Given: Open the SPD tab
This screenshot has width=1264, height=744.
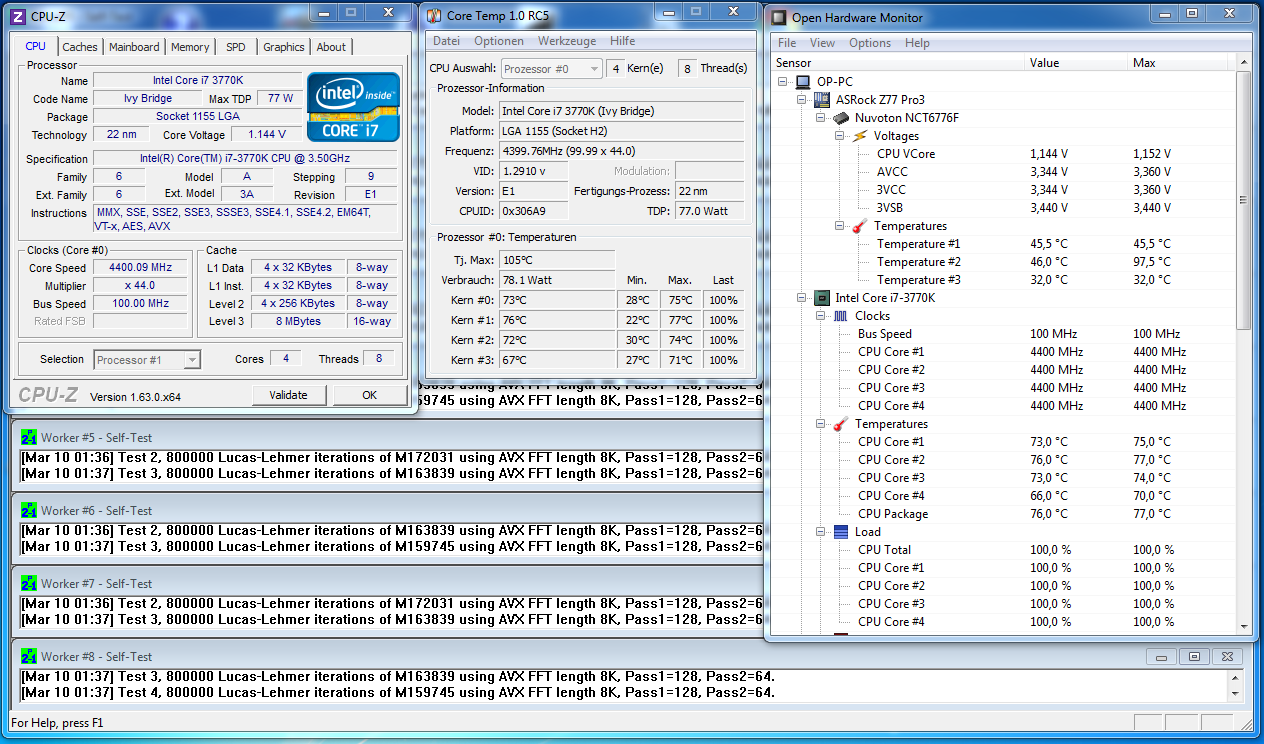Looking at the screenshot, I should coord(235,47).
